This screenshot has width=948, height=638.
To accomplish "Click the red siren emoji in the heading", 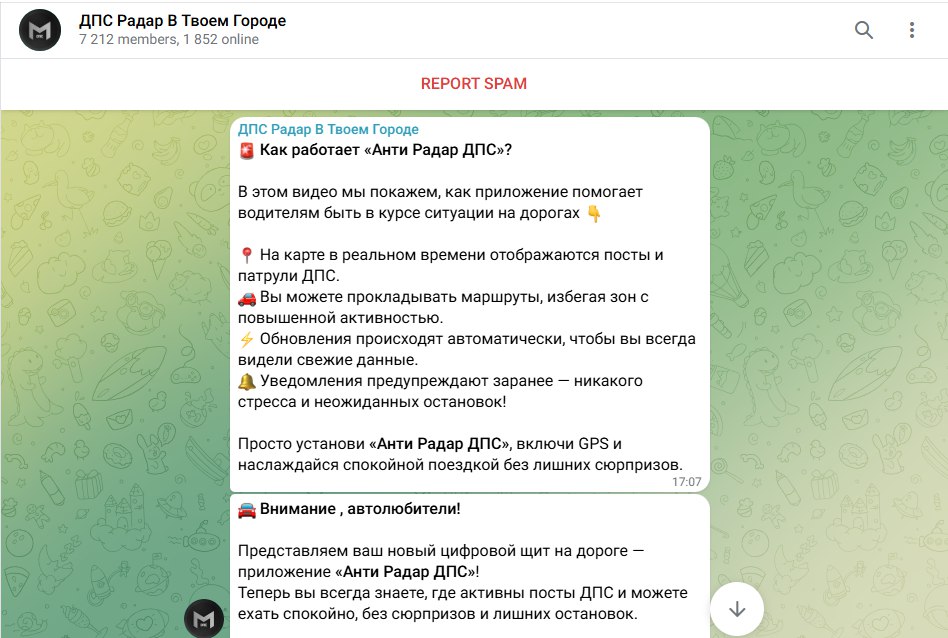I will coord(247,151).
